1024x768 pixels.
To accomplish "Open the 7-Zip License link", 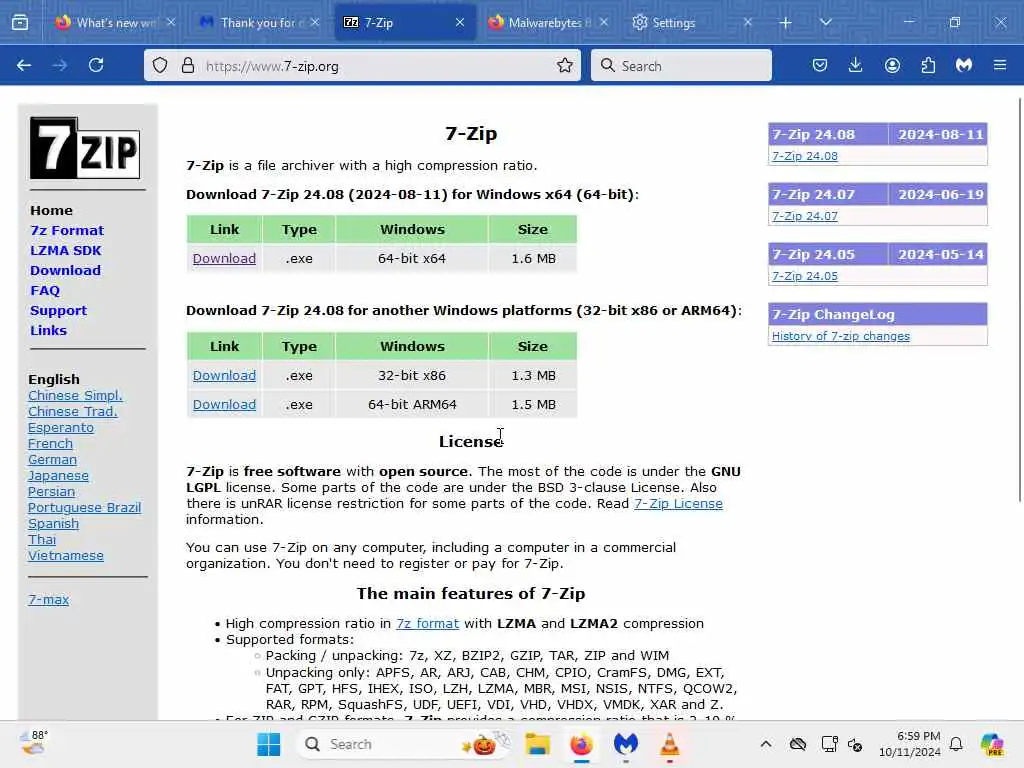I will point(678,504).
